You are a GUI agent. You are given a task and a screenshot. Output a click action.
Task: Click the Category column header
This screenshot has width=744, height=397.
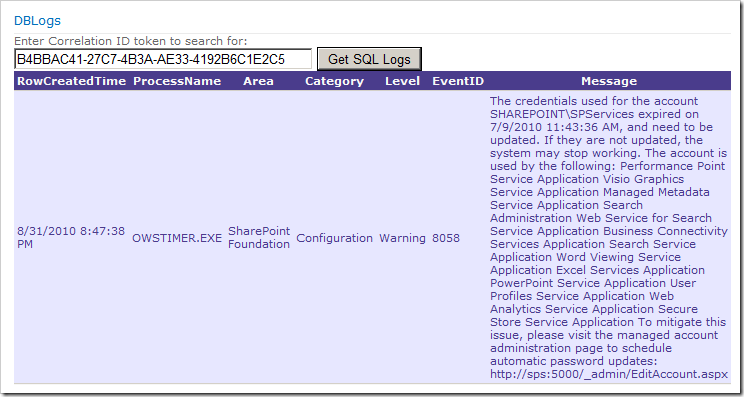(335, 81)
